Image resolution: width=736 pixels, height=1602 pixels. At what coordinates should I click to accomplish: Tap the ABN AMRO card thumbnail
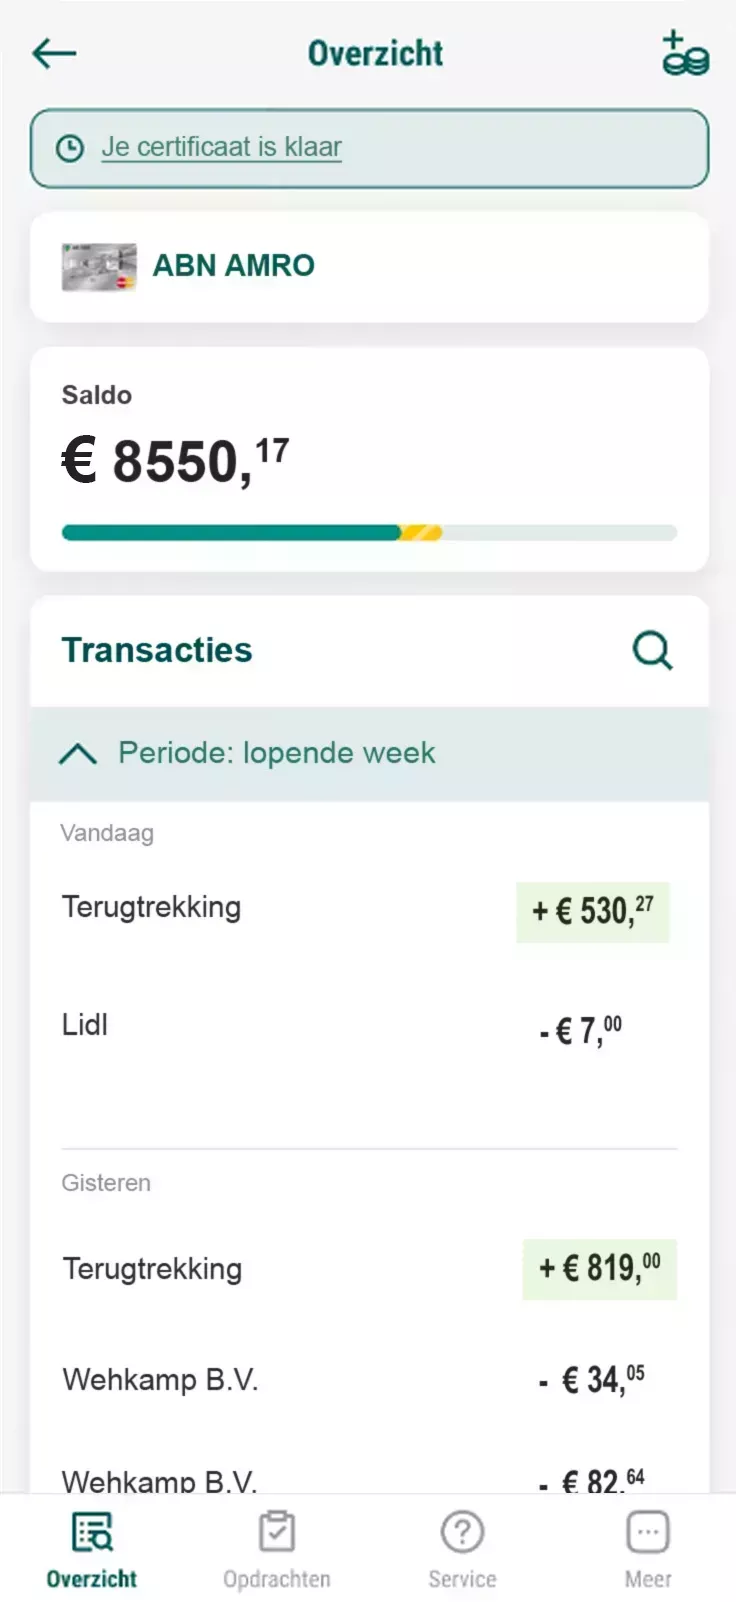click(x=99, y=266)
